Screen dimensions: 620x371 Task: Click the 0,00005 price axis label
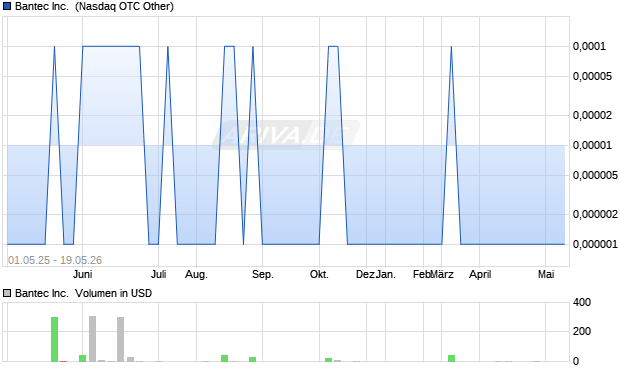(592, 76)
